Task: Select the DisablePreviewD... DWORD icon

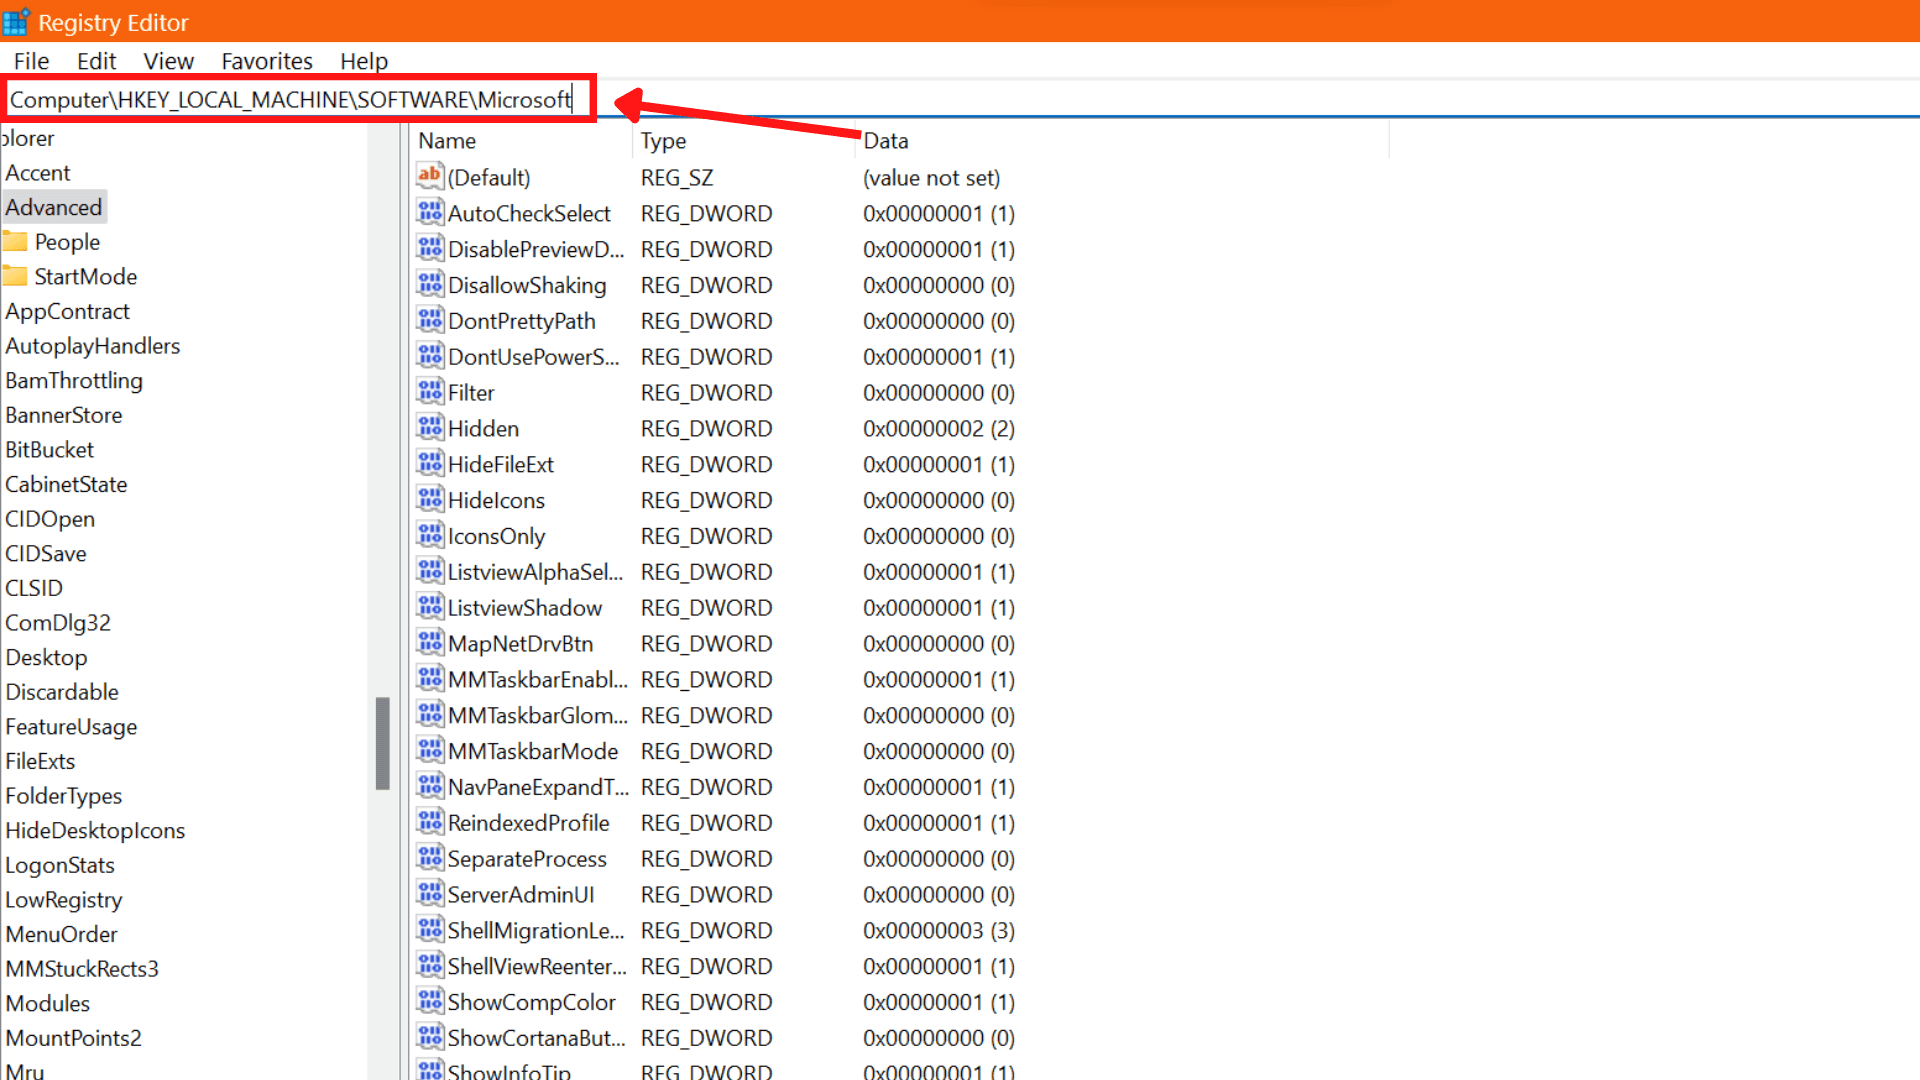Action: tap(430, 249)
